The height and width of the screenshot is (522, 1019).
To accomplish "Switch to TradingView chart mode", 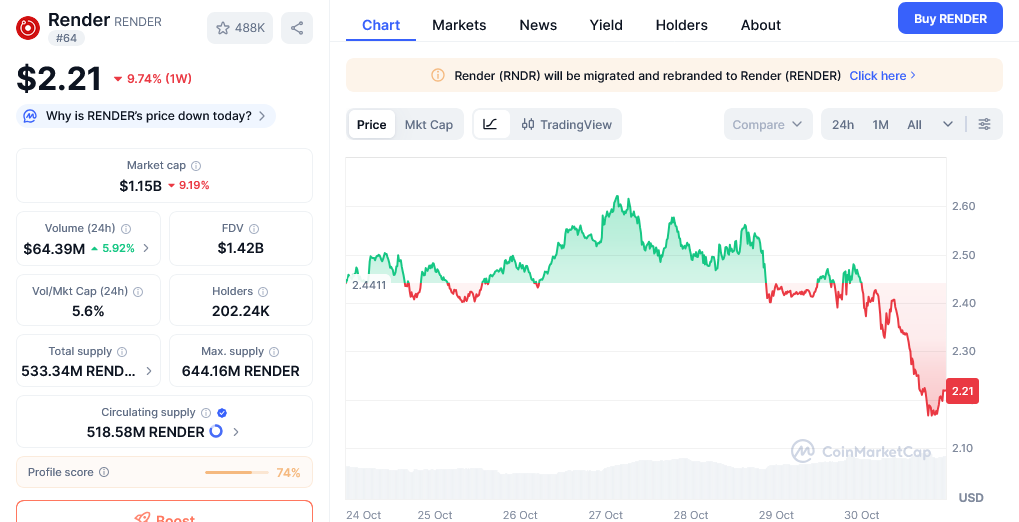I will (x=566, y=124).
